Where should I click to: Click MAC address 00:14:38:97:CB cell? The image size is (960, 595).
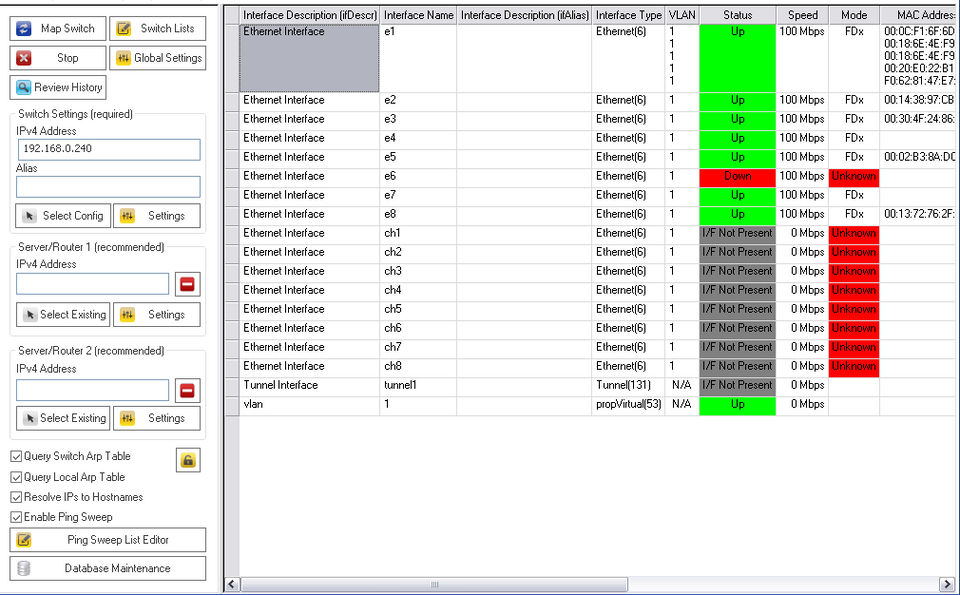click(x=918, y=100)
